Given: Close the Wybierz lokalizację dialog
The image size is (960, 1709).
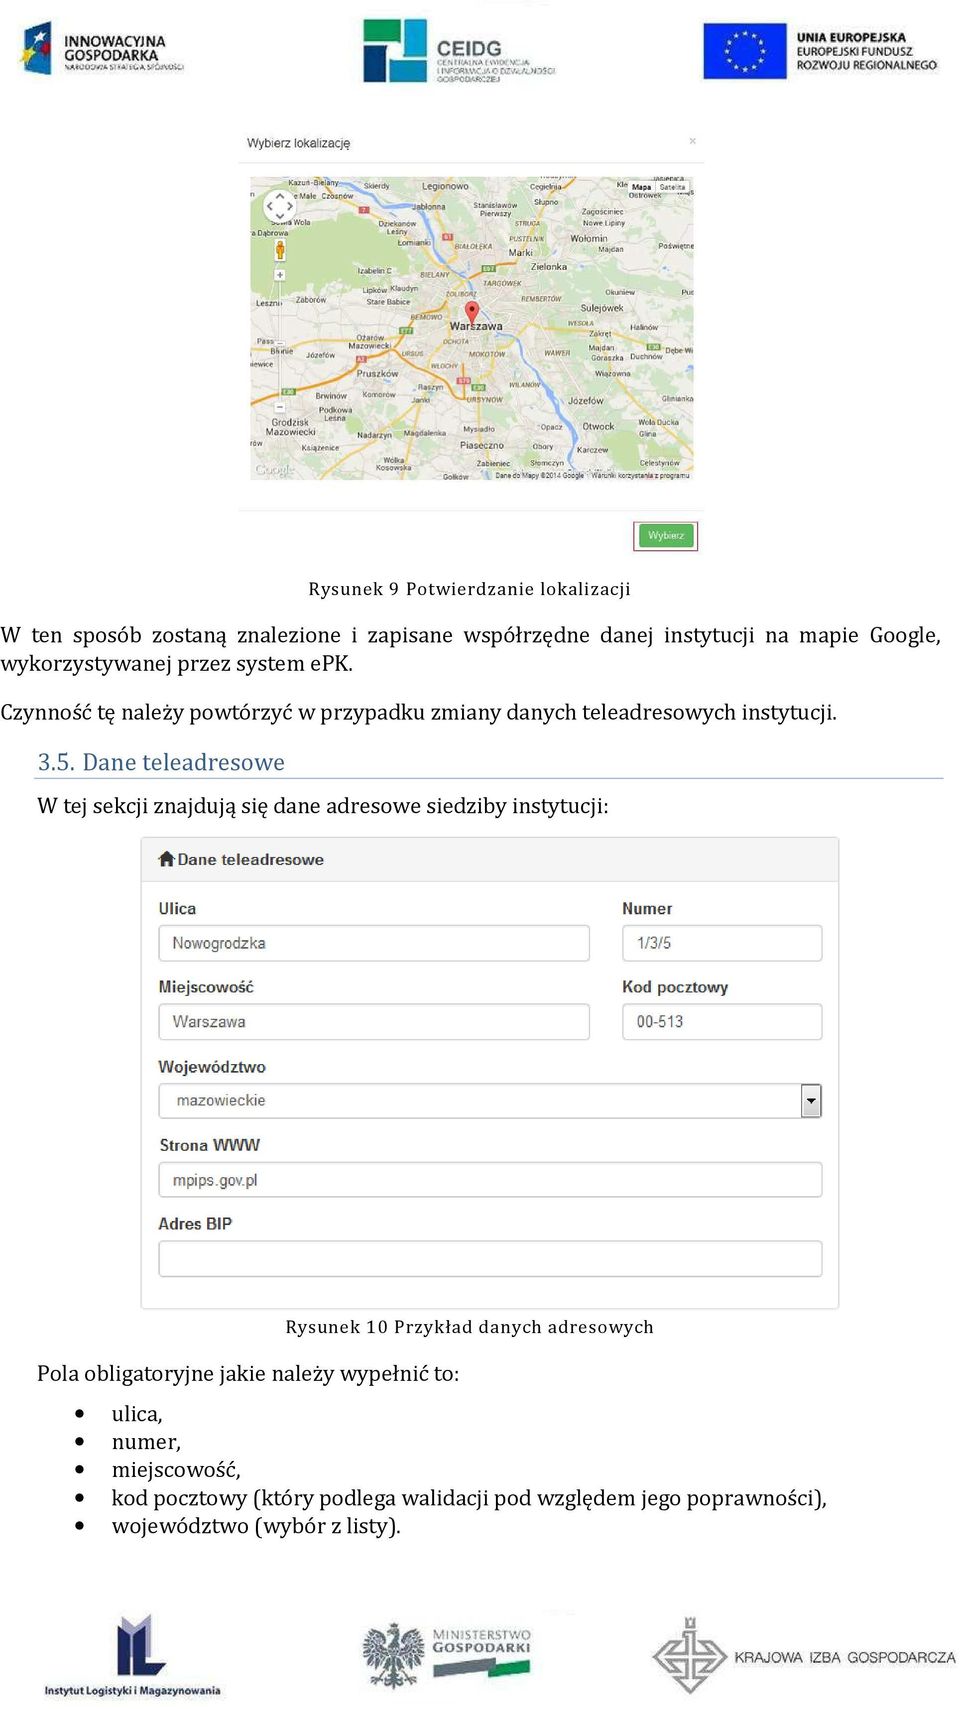Looking at the screenshot, I should pos(692,141).
